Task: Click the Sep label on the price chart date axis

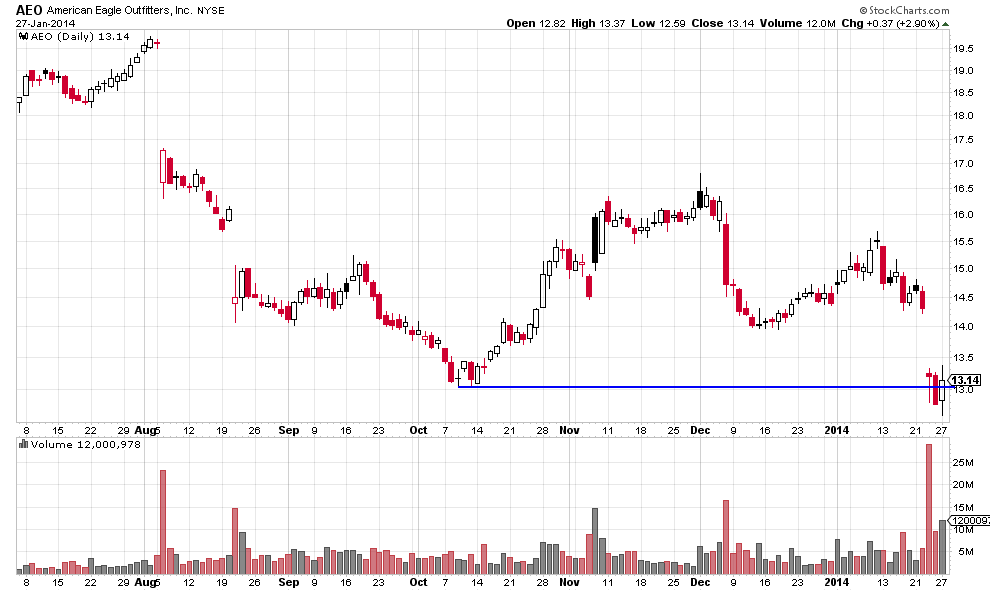Action: pyautogui.click(x=289, y=430)
